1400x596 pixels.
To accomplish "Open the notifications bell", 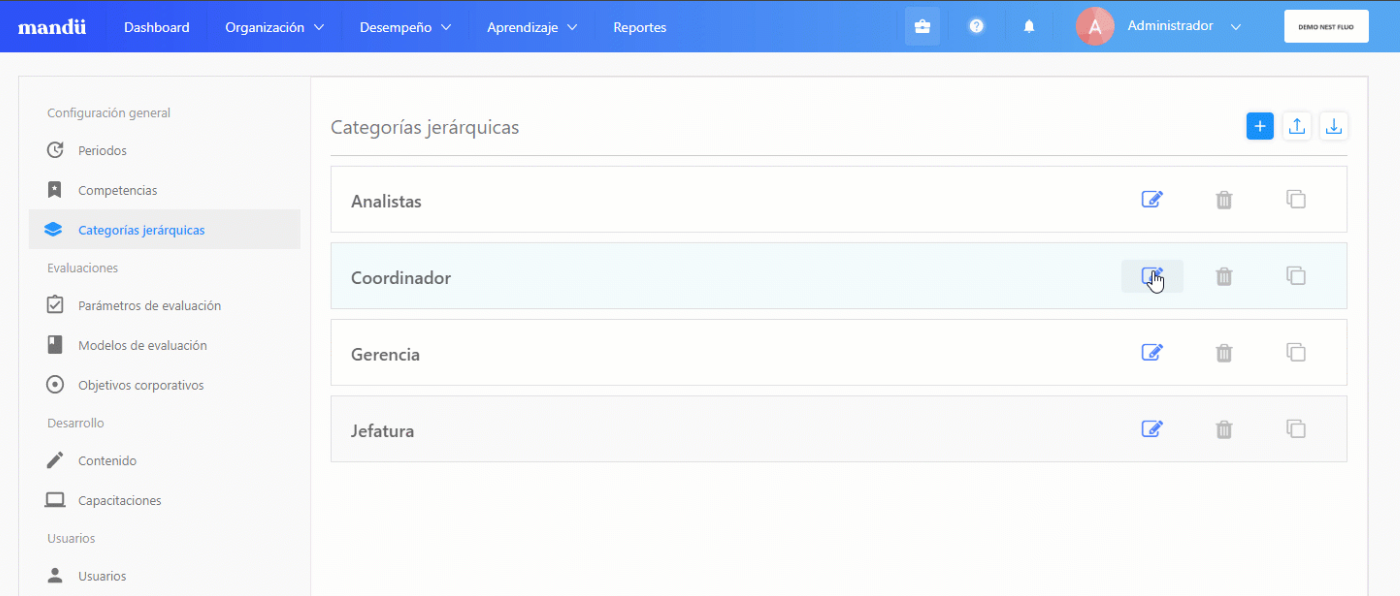I will coord(1029,27).
